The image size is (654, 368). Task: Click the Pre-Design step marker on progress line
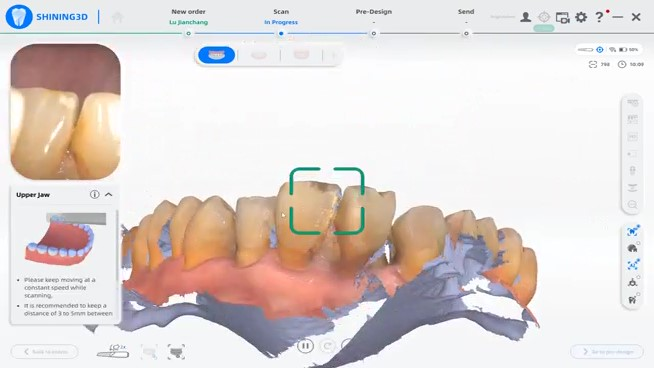point(373,33)
